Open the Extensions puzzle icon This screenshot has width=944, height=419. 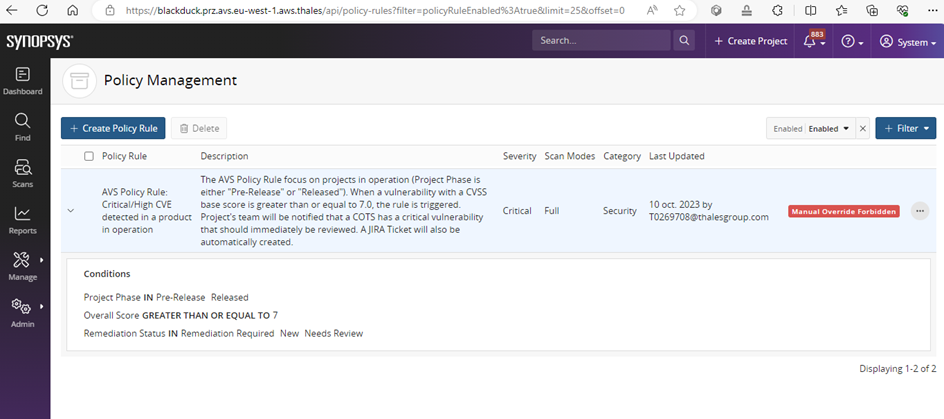click(778, 10)
